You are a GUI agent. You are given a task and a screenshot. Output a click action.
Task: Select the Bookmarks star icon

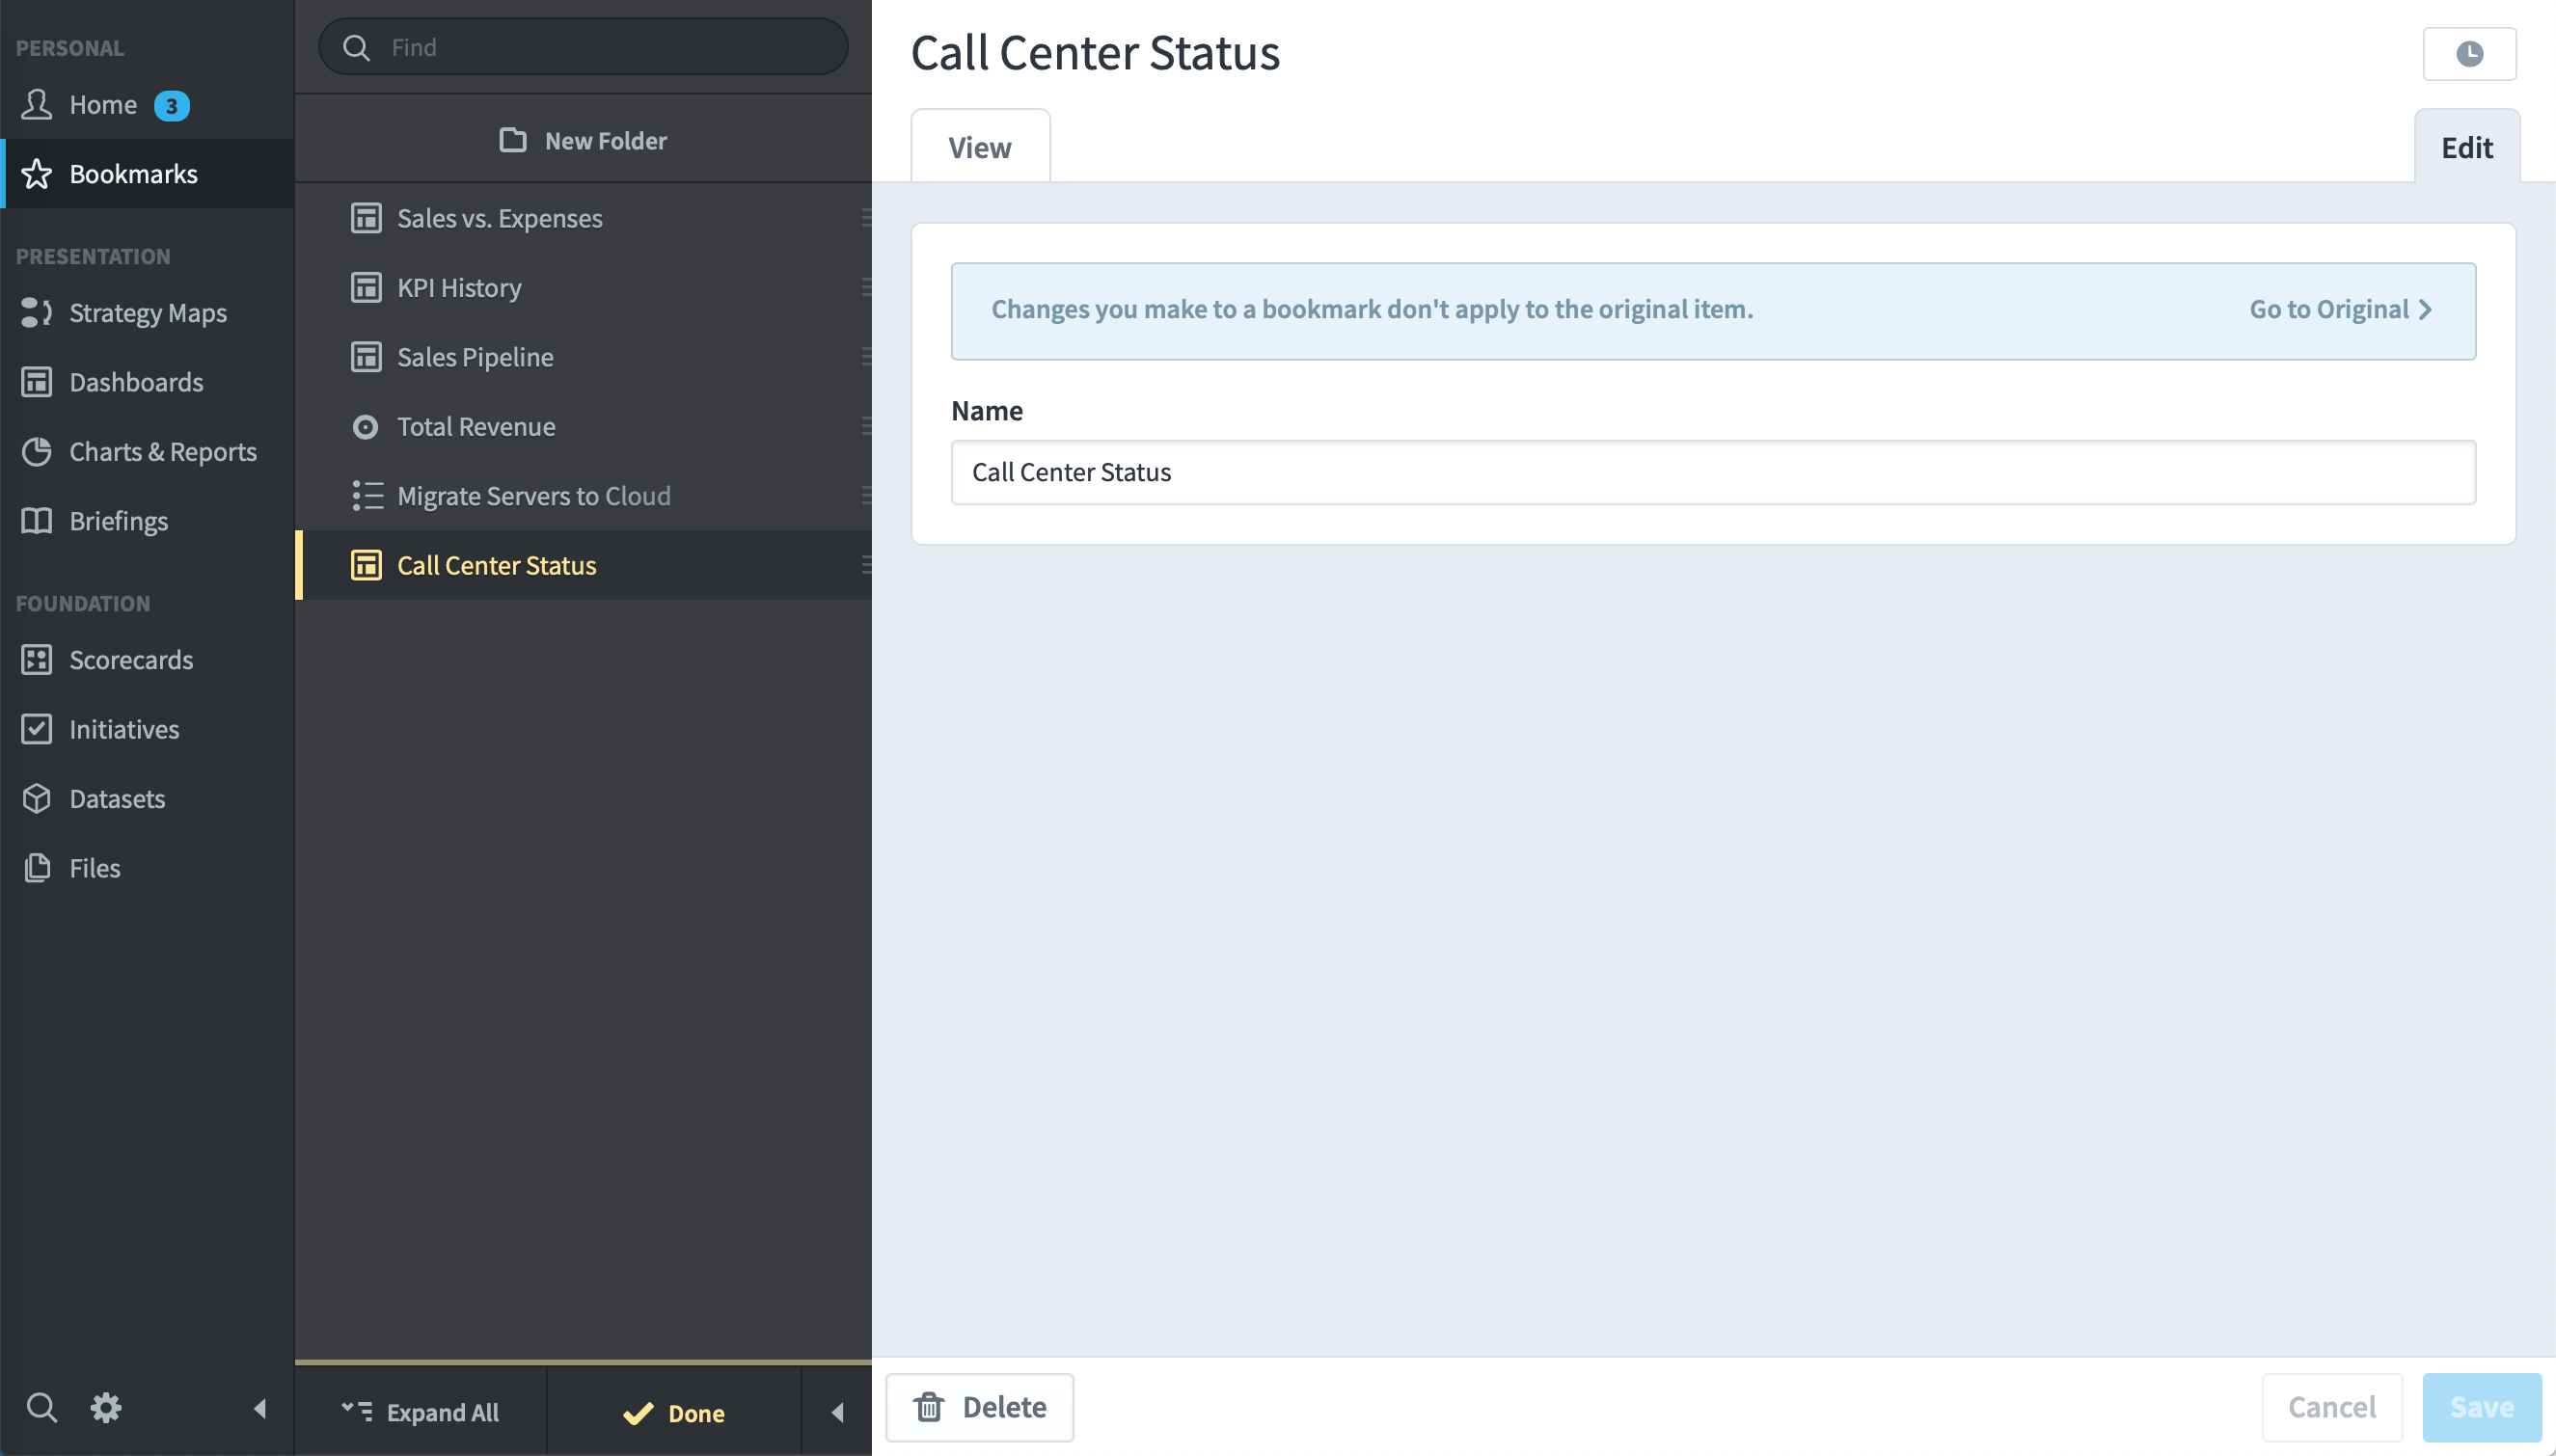click(x=37, y=174)
